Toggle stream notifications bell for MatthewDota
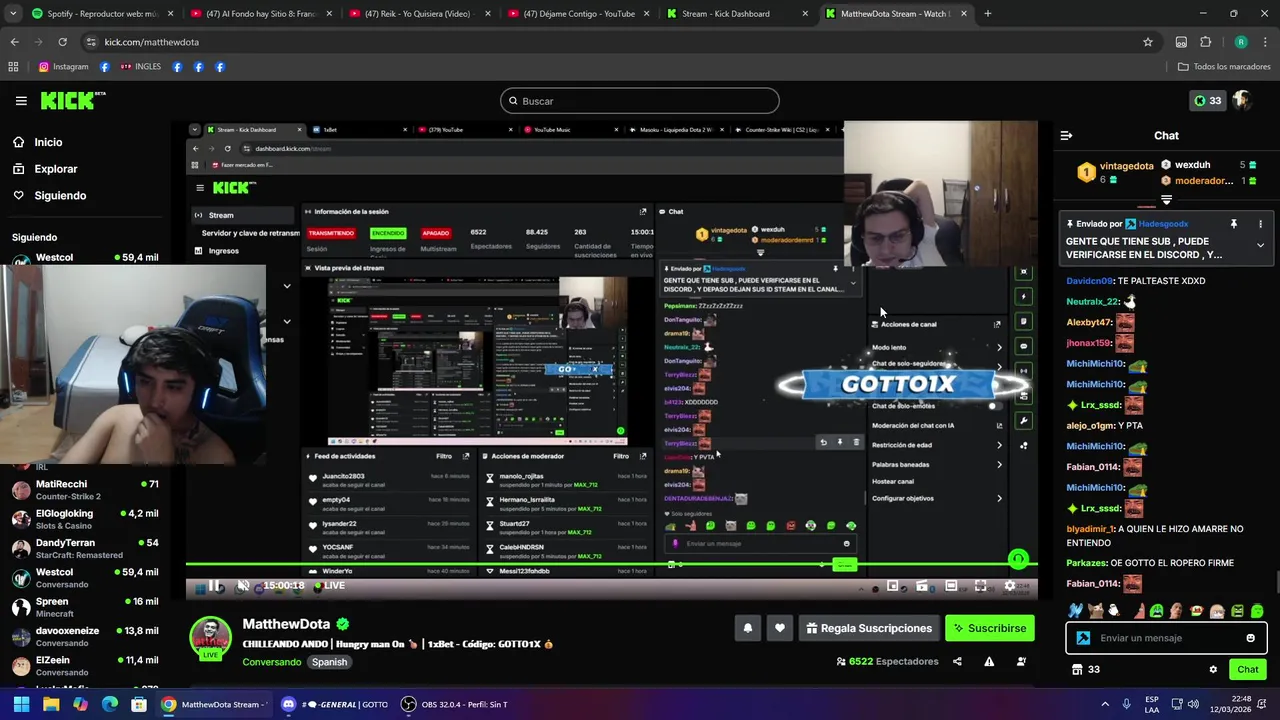1280x720 pixels. [747, 628]
